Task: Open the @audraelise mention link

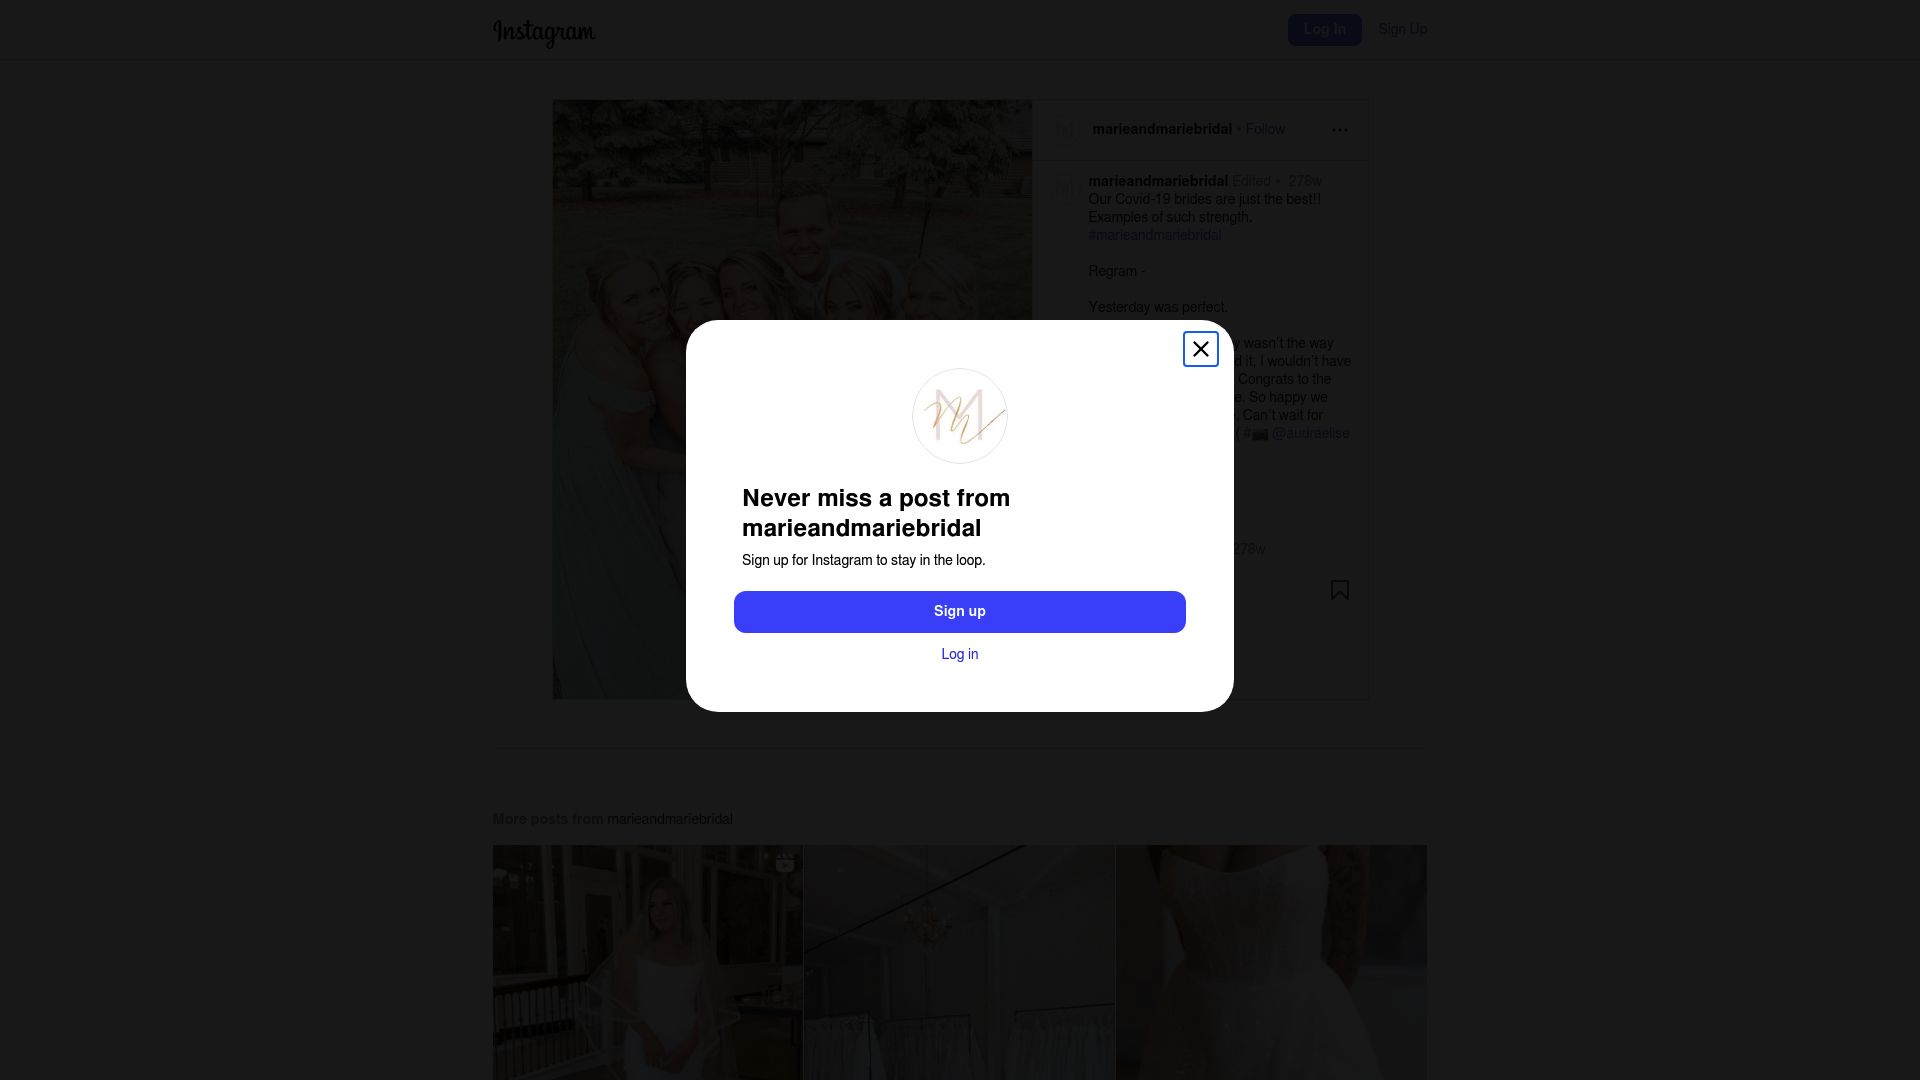Action: 1310,433
